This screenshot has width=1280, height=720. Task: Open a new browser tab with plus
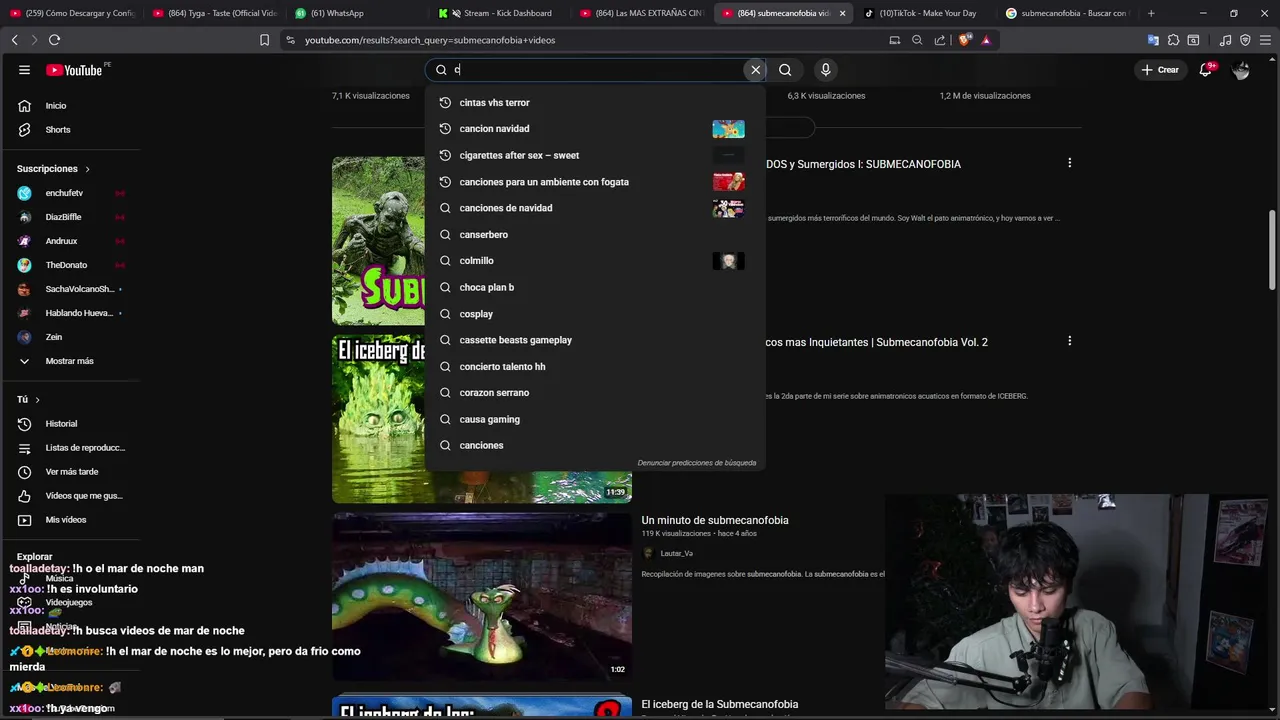click(1151, 13)
